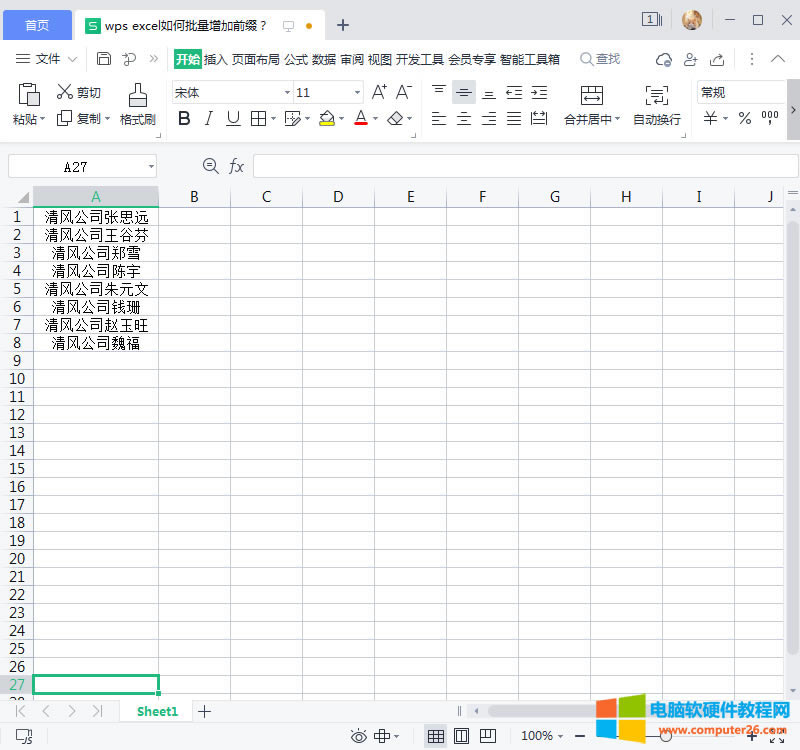
Task: Click the Cut (剪切) scissors icon
Action: pos(66,92)
